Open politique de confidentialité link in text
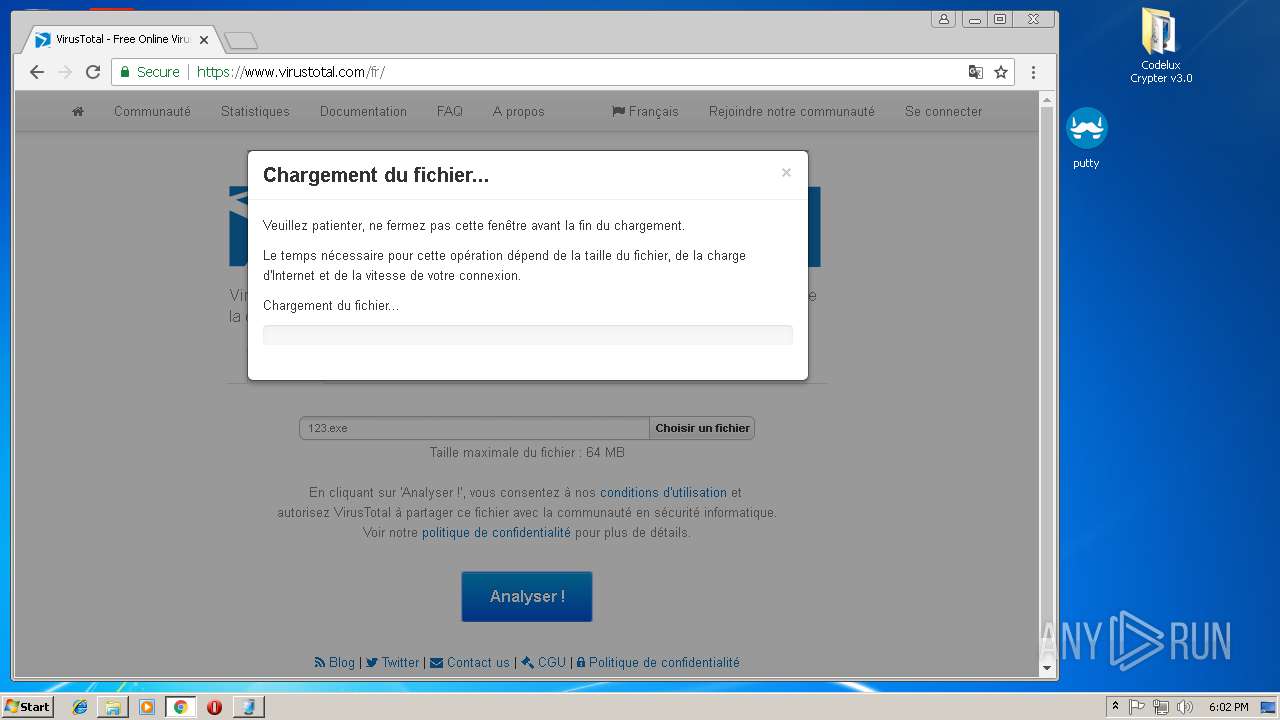 (496, 533)
